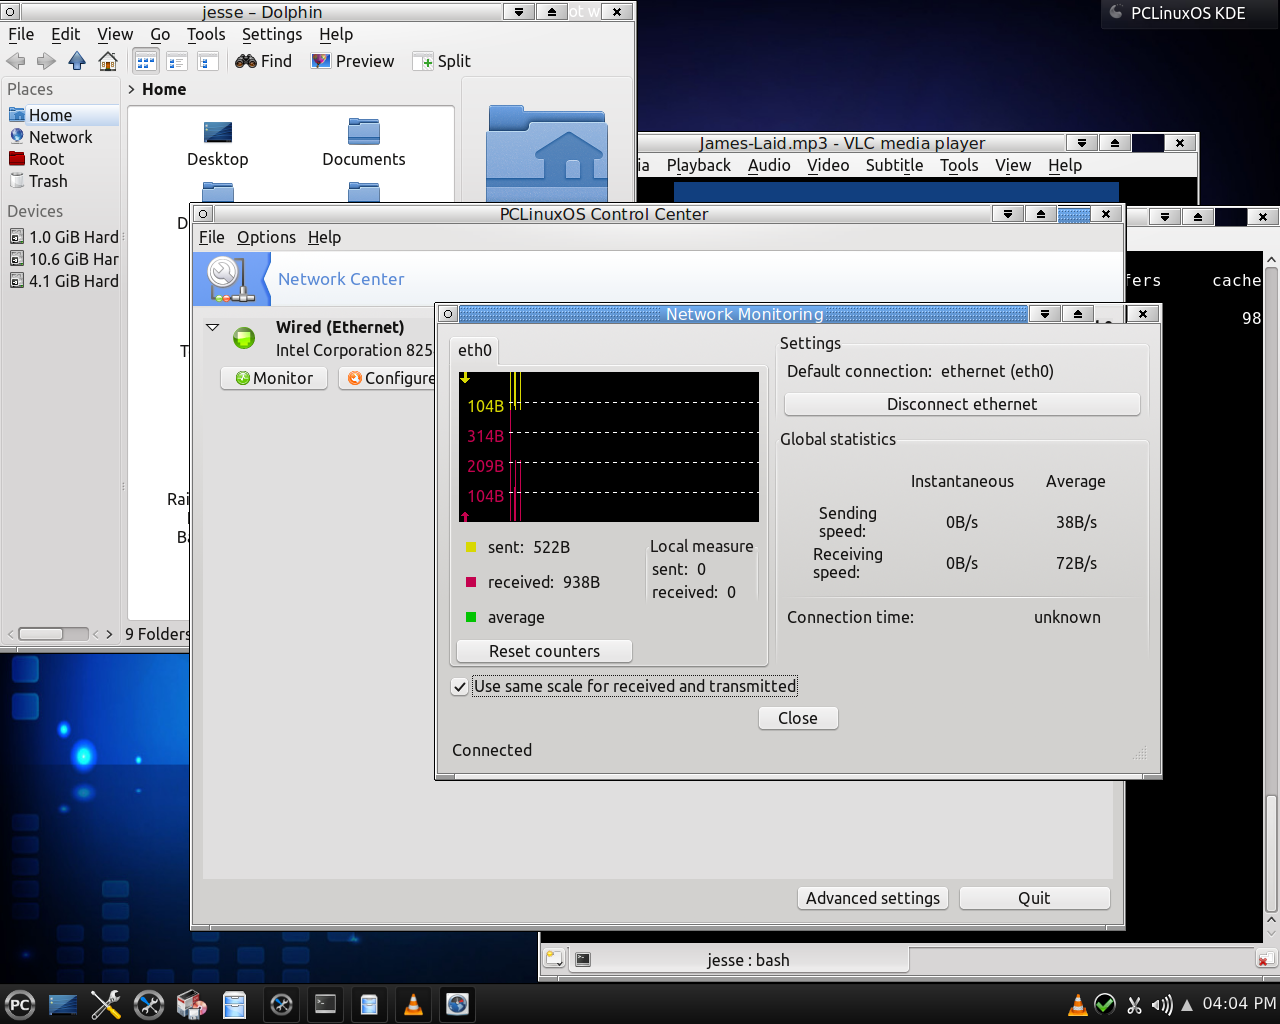This screenshot has height=1024, width=1280.
Task: Open the Documents folder in Dolphin
Action: (364, 143)
